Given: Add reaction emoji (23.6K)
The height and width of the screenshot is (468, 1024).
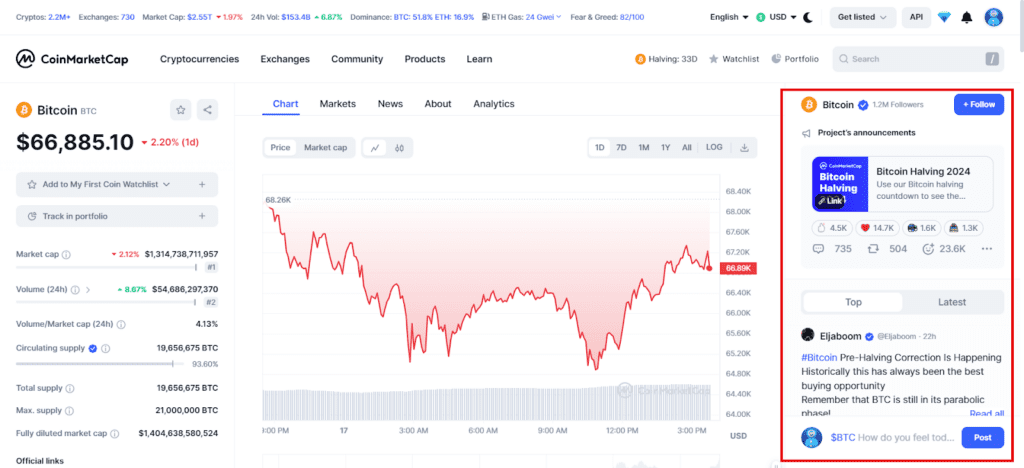Looking at the screenshot, I should pyautogui.click(x=944, y=249).
